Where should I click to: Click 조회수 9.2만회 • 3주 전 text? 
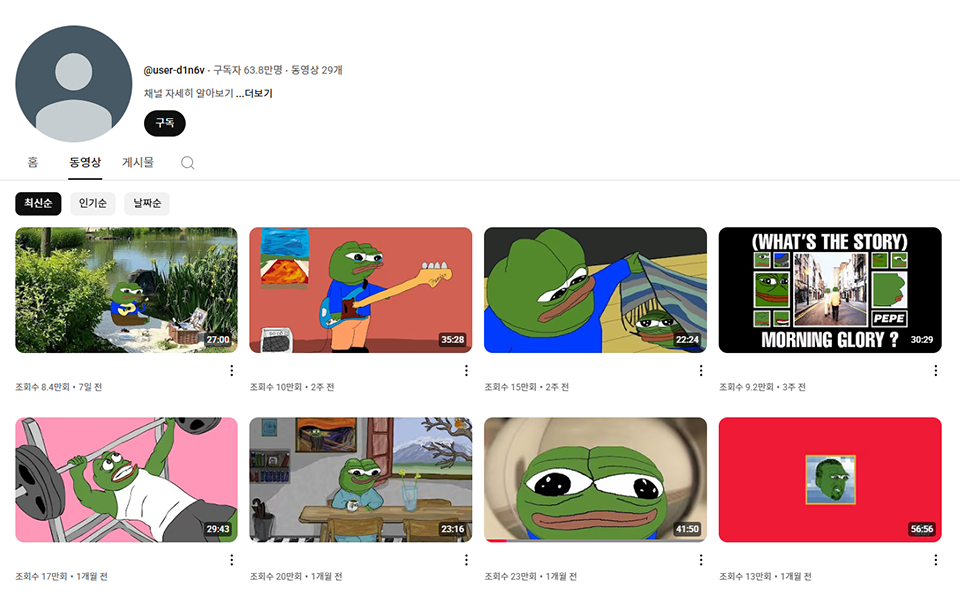pos(762,387)
